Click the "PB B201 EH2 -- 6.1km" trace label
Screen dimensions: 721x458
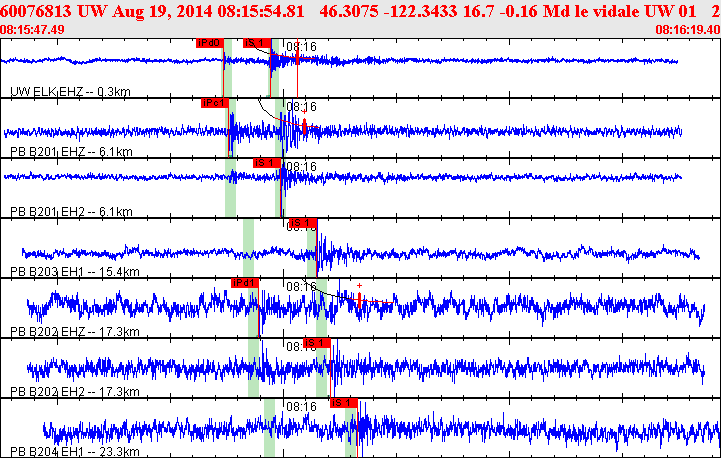tap(71, 212)
